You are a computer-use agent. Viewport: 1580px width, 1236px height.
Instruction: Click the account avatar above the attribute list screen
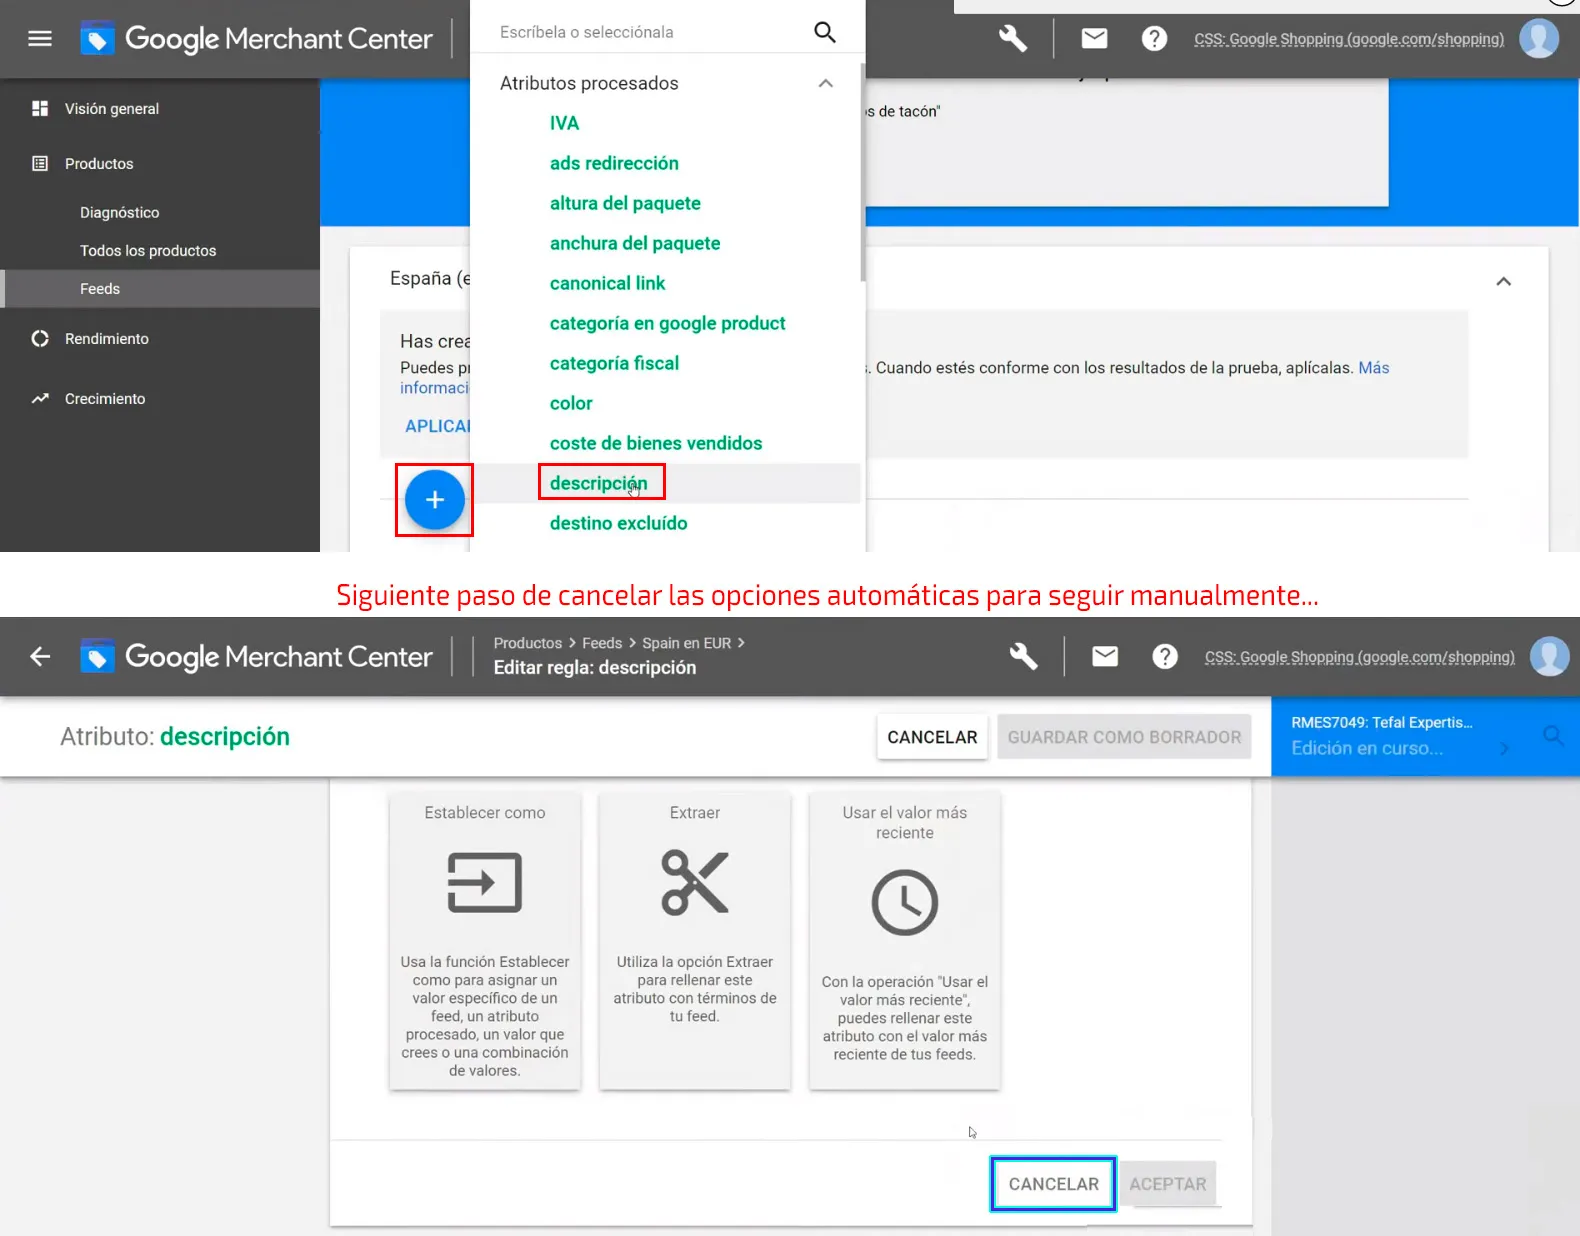[x=1539, y=39]
